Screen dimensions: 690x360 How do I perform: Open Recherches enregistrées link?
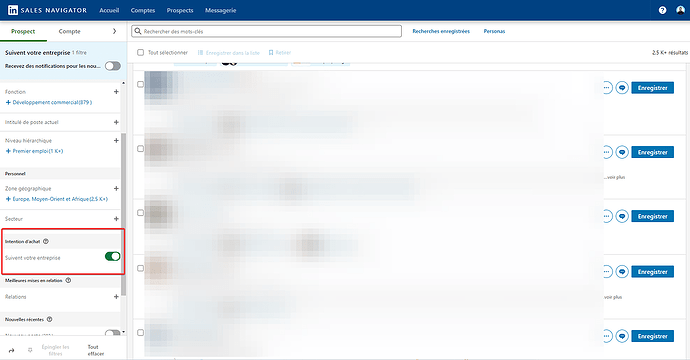pyautogui.click(x=441, y=31)
